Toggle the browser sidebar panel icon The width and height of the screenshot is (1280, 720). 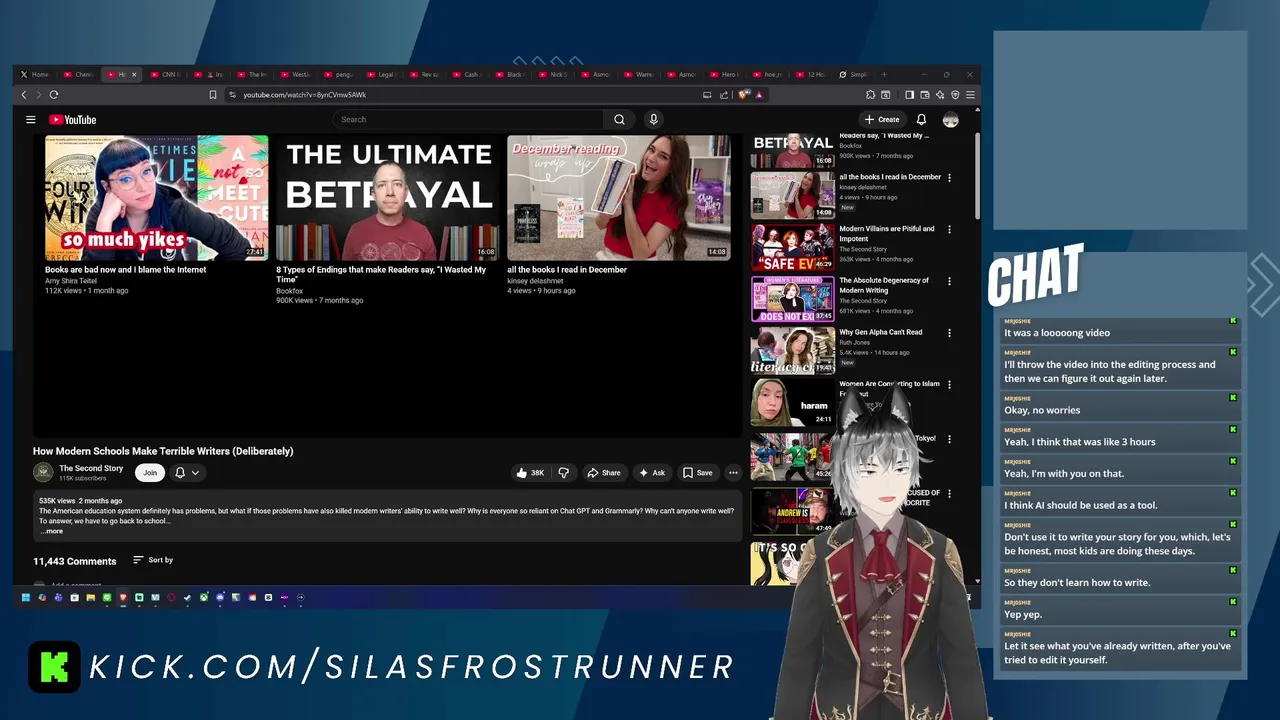(909, 95)
